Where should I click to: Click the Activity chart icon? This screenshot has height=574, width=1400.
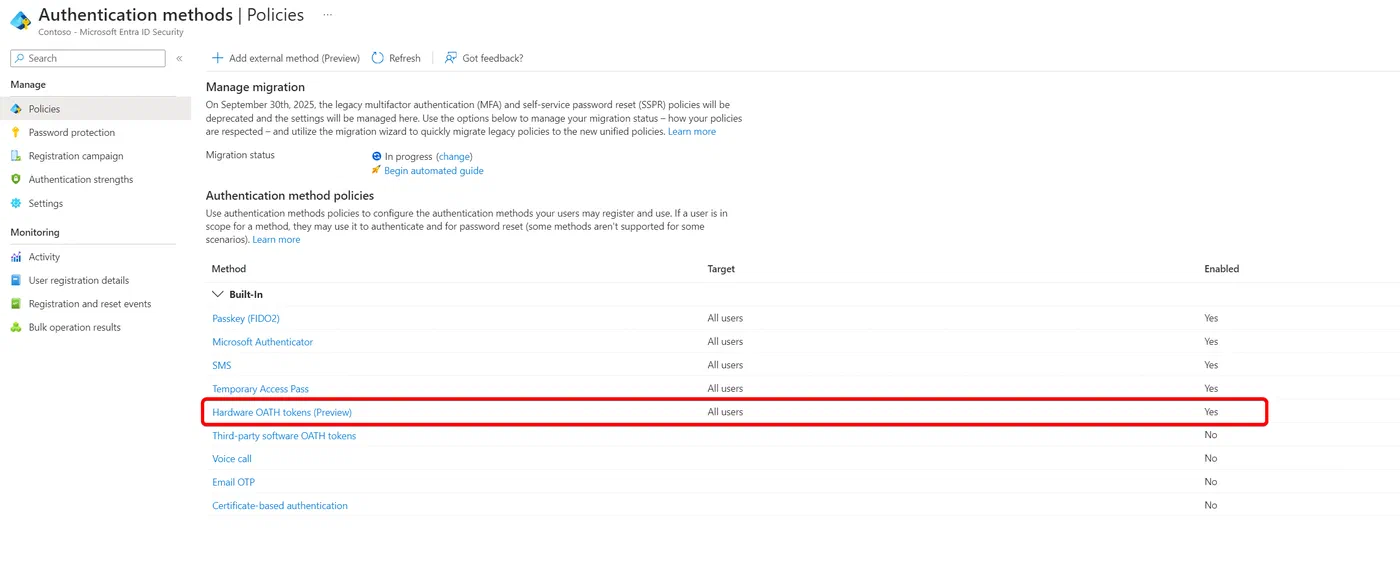pos(16,257)
